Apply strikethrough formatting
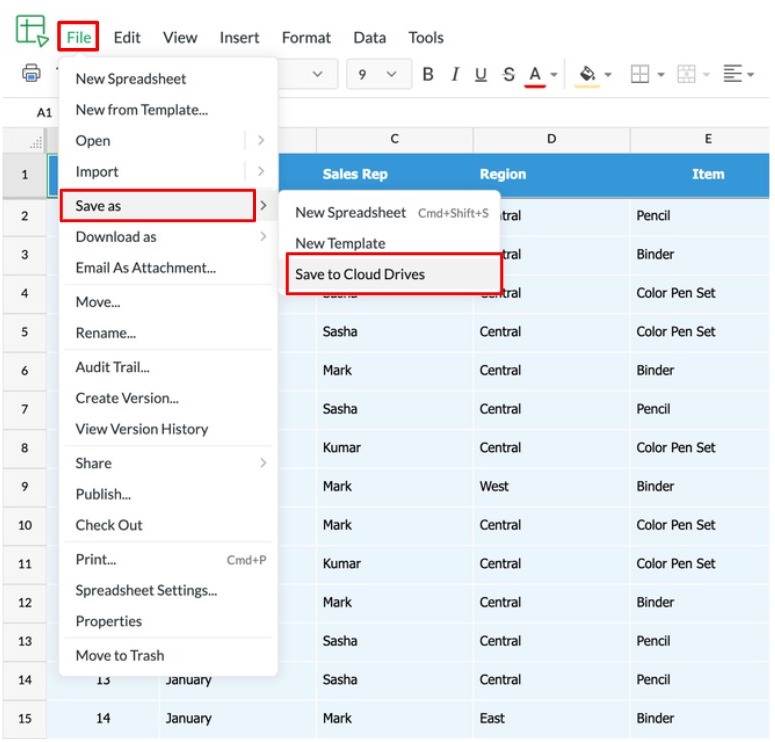This screenshot has height=742, width=775. [x=508, y=74]
